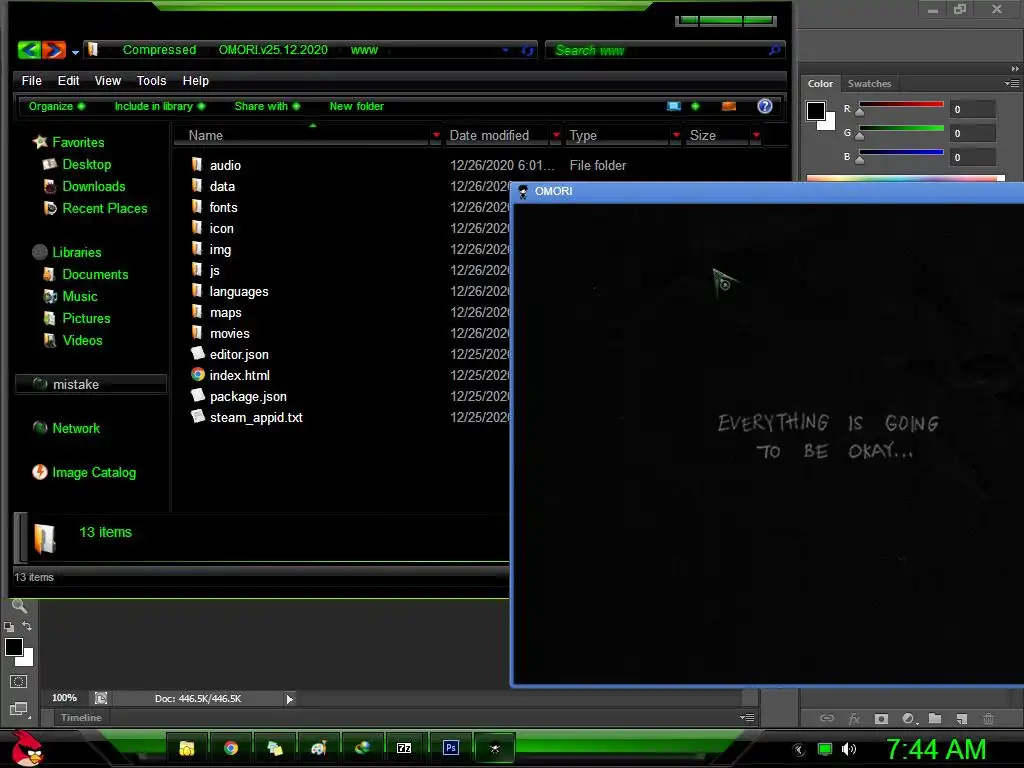Click the change view icon in Explorer
The image size is (1024, 768).
point(674,106)
